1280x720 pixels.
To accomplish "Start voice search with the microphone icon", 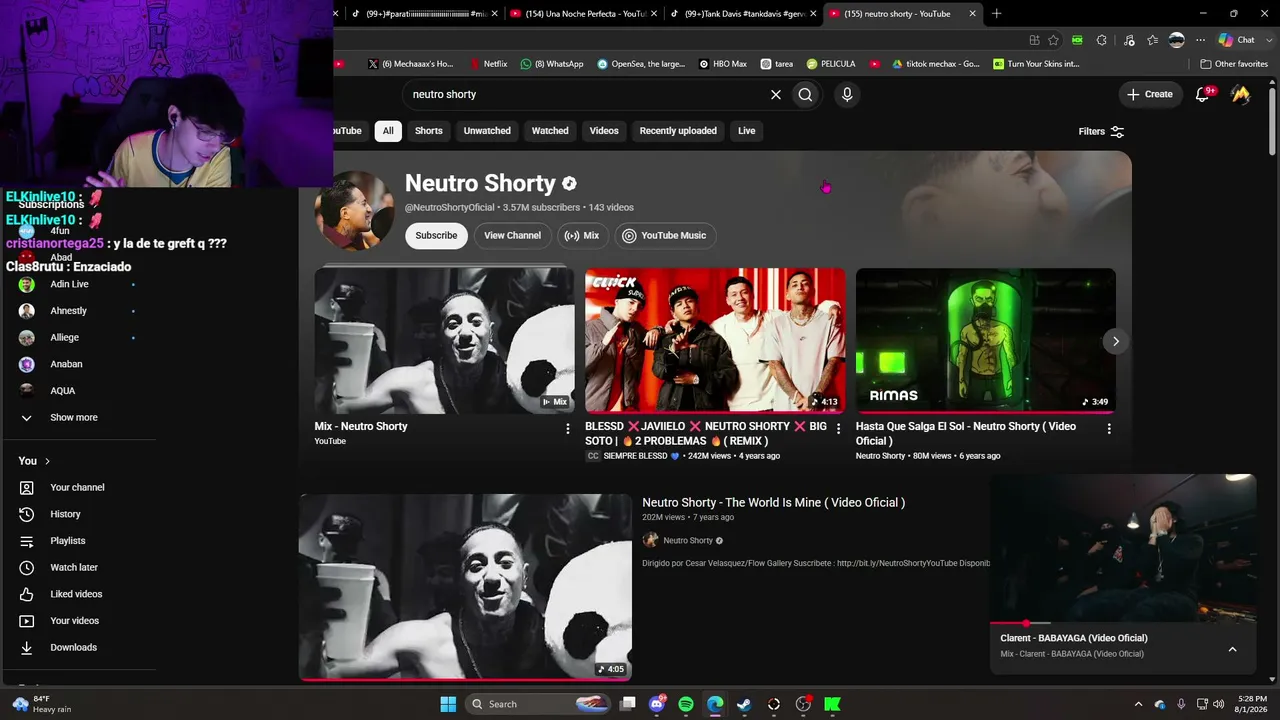I will click(x=847, y=94).
